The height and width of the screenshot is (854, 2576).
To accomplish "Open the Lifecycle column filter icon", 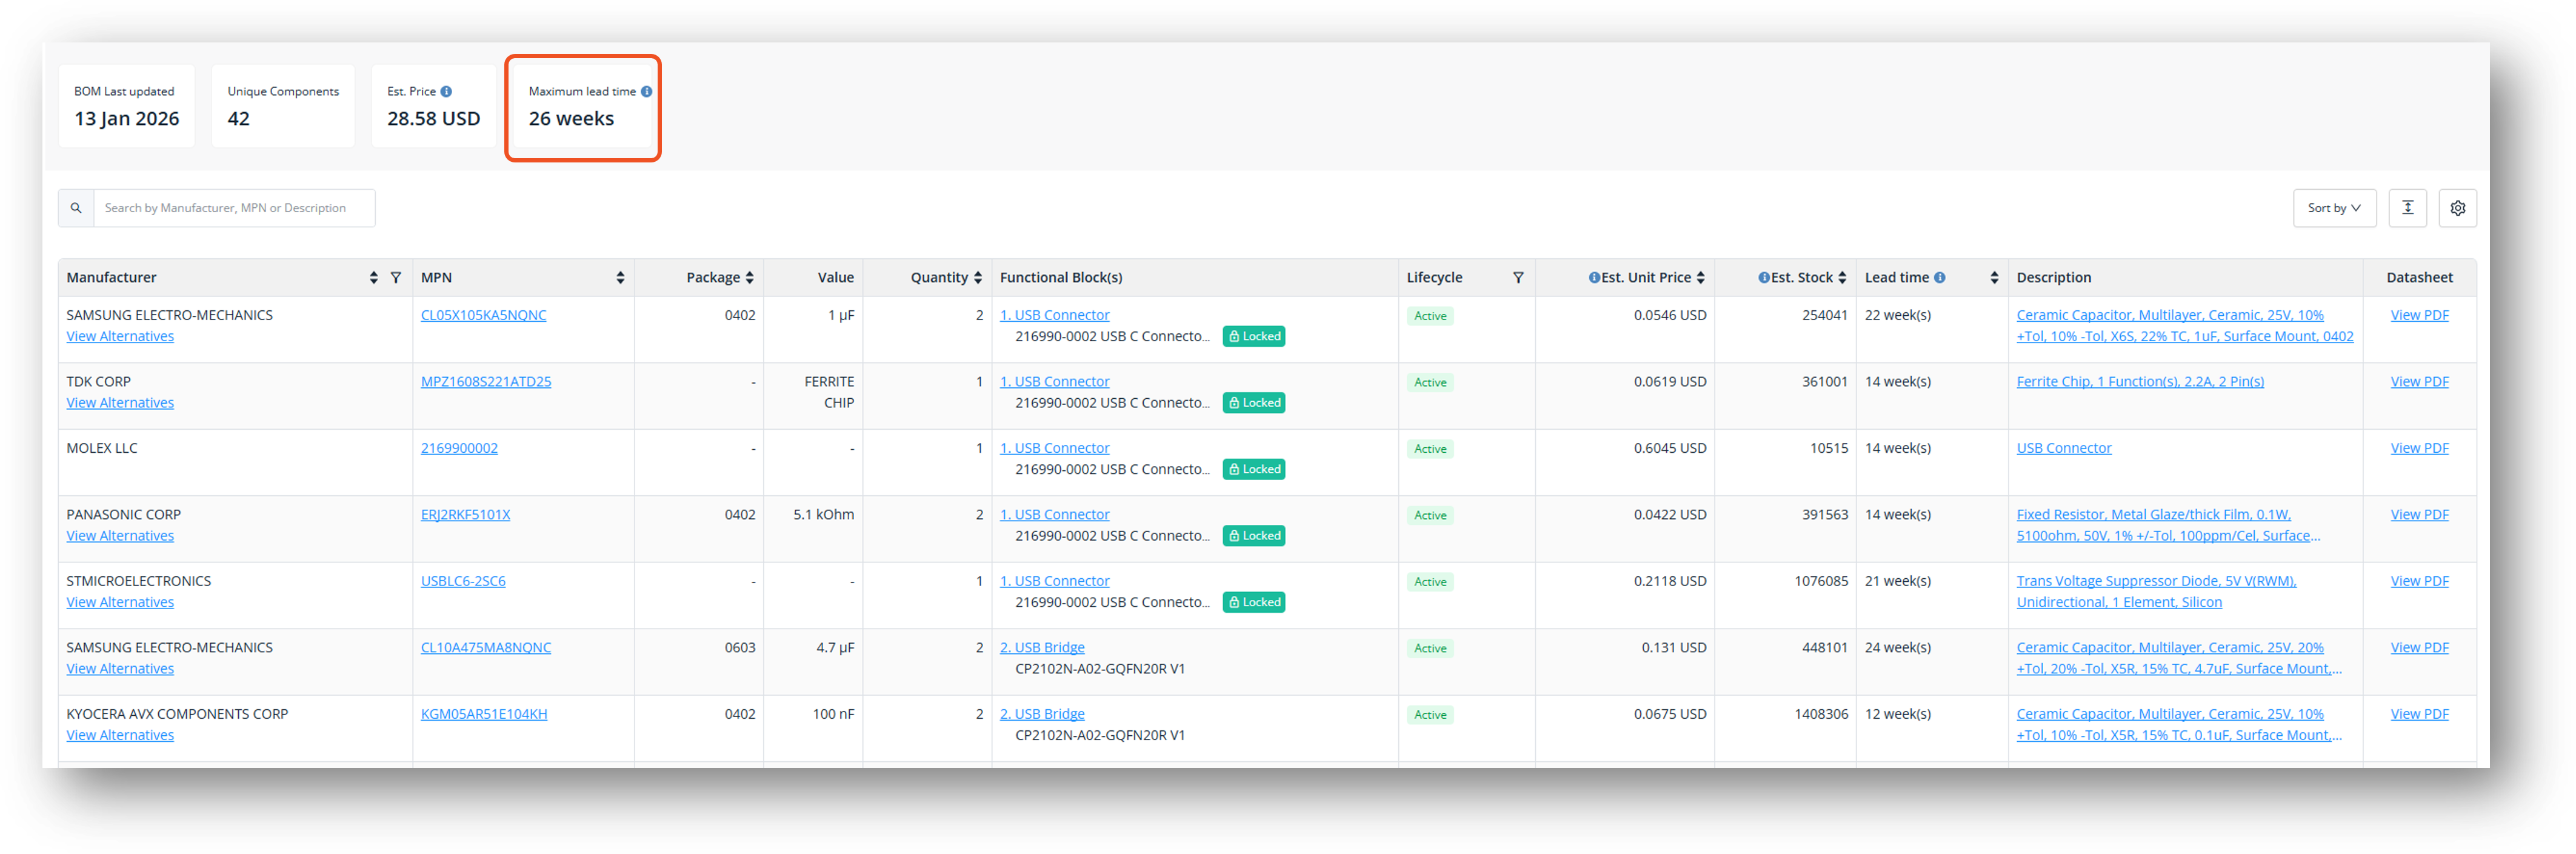I will pyautogui.click(x=1518, y=278).
